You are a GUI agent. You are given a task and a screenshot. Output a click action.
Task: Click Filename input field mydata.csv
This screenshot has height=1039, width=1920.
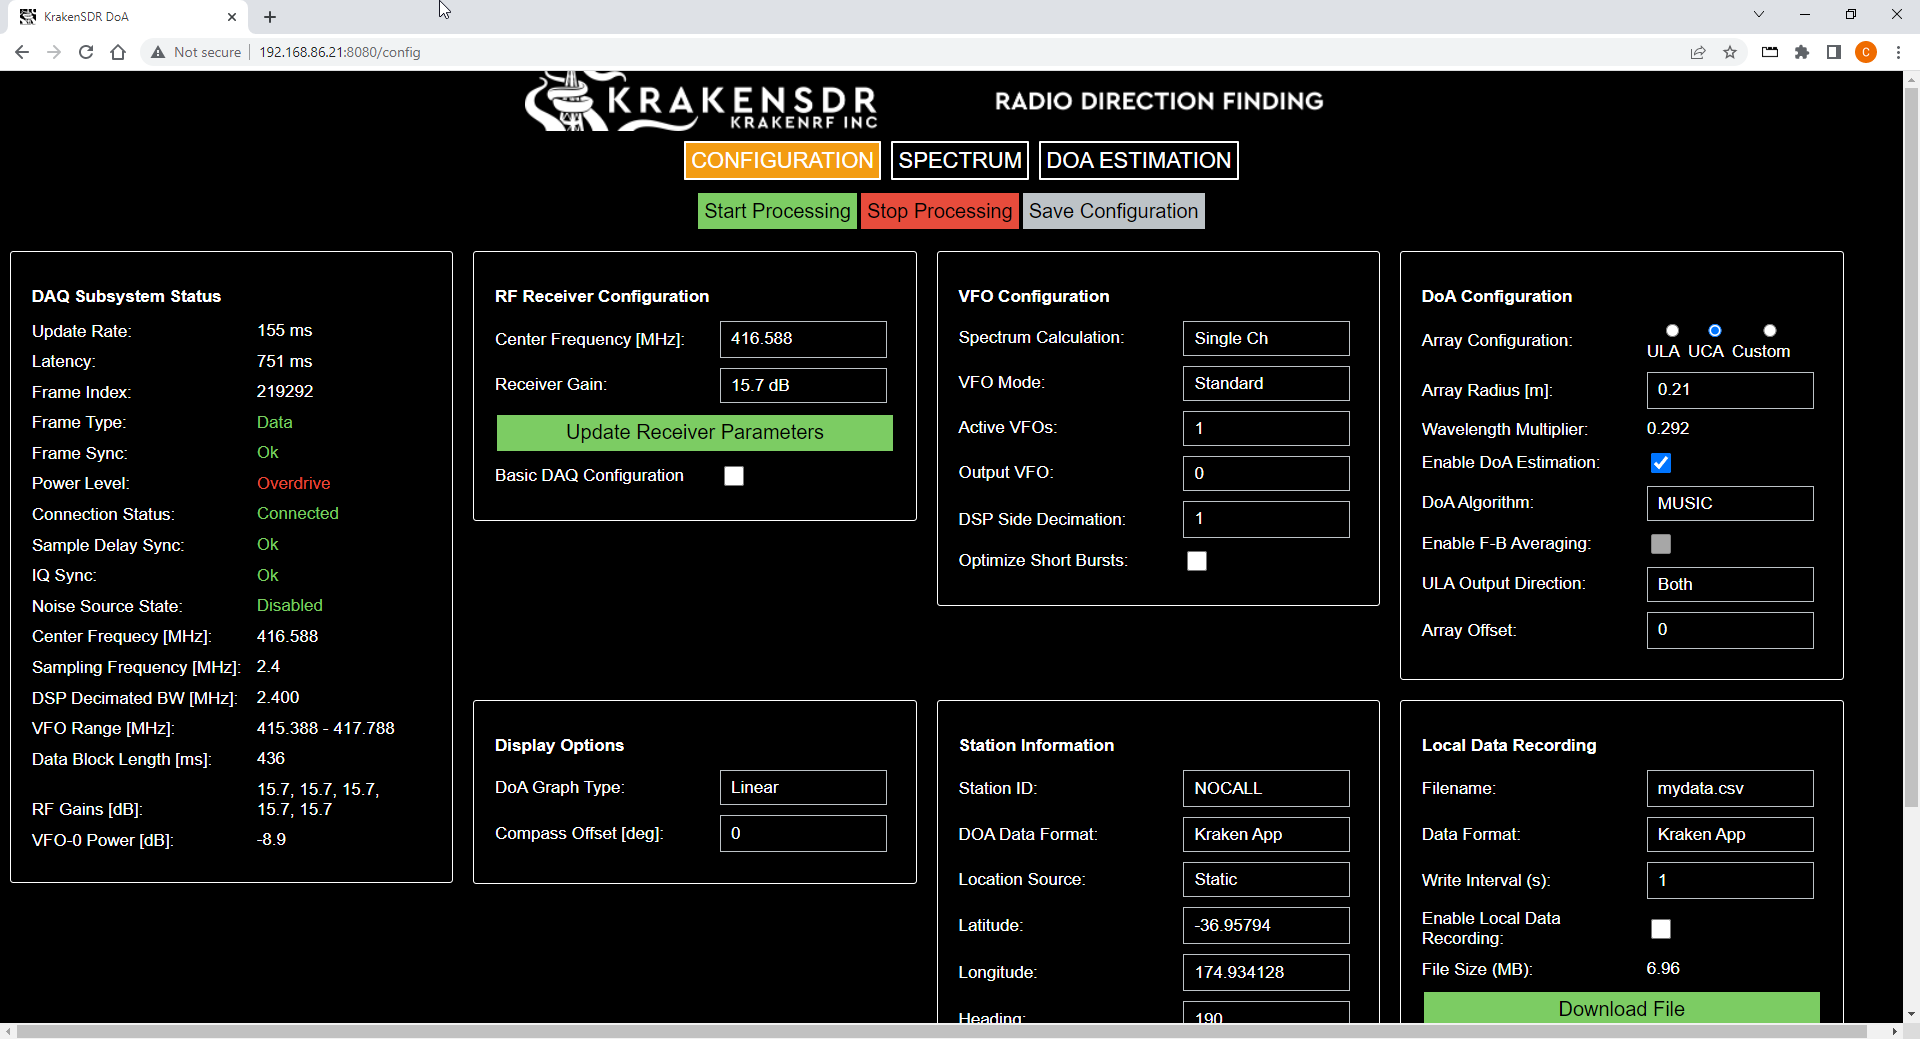pyautogui.click(x=1730, y=788)
